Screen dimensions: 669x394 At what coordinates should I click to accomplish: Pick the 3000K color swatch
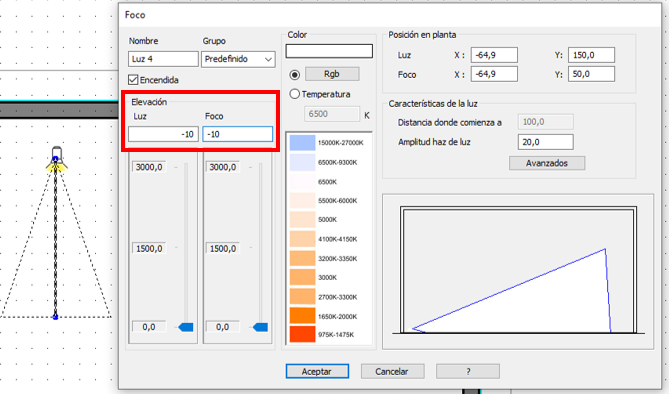(x=303, y=277)
